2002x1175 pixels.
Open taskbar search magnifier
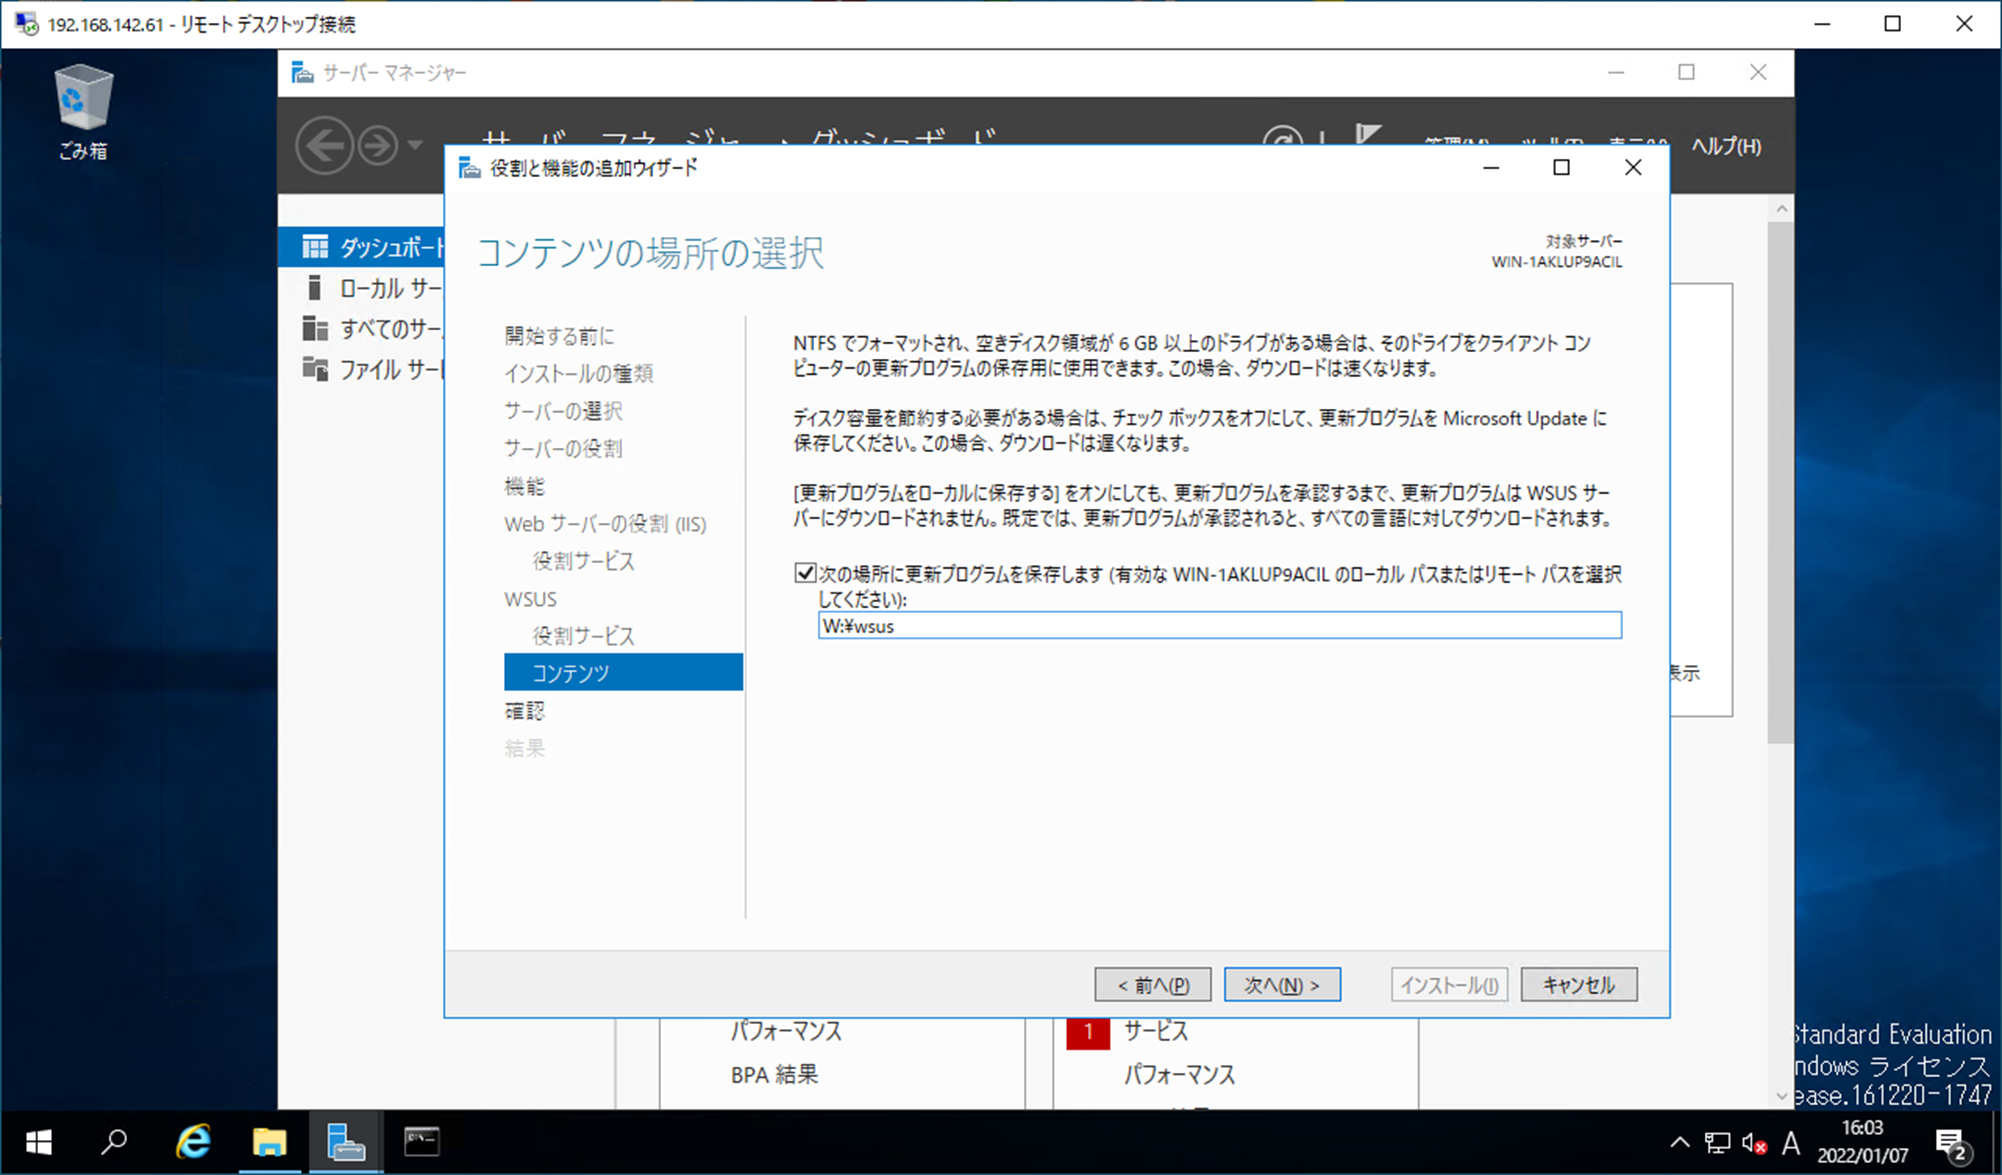115,1142
